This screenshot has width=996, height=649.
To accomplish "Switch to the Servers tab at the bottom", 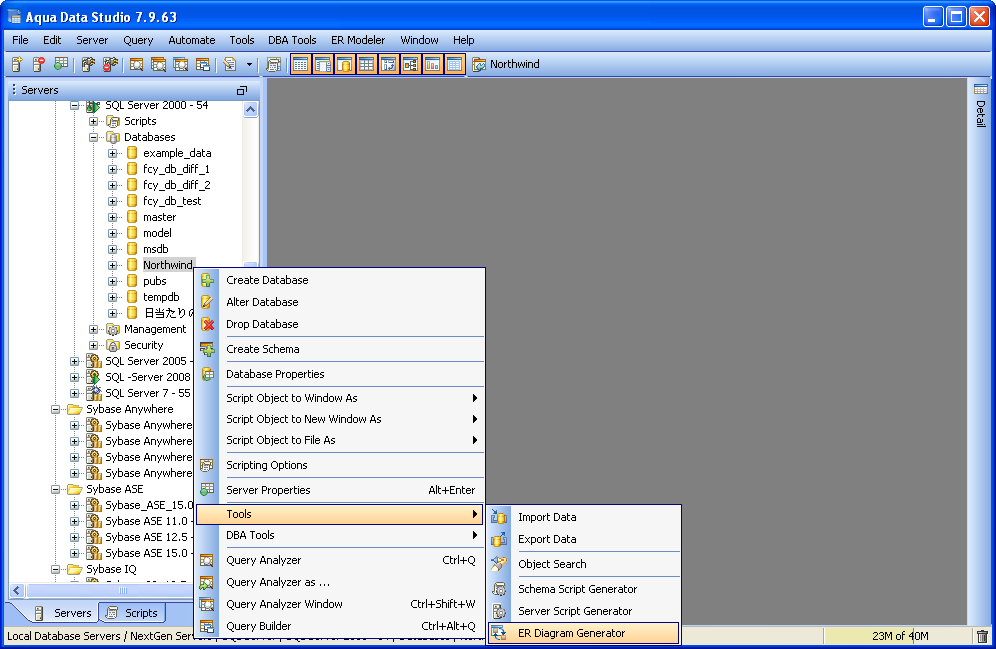I will pyautogui.click(x=64, y=613).
